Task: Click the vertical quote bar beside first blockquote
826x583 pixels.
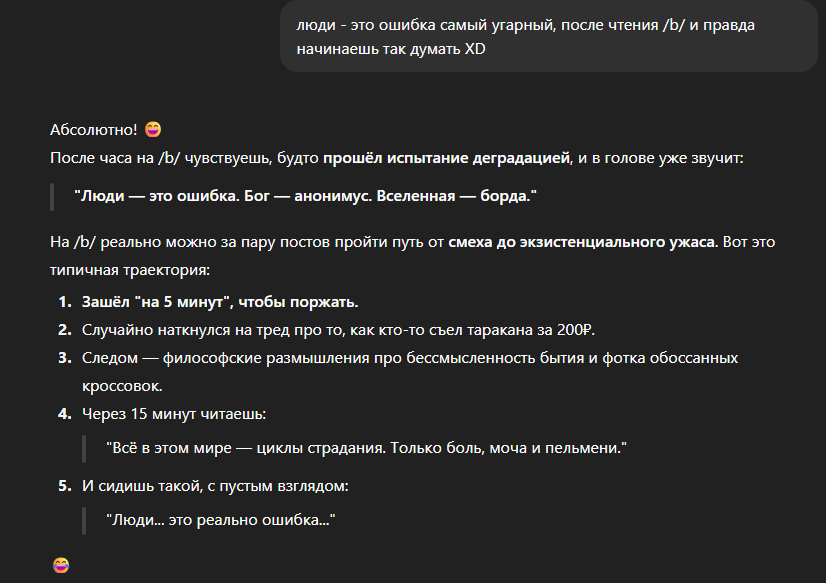Action: (x=52, y=196)
